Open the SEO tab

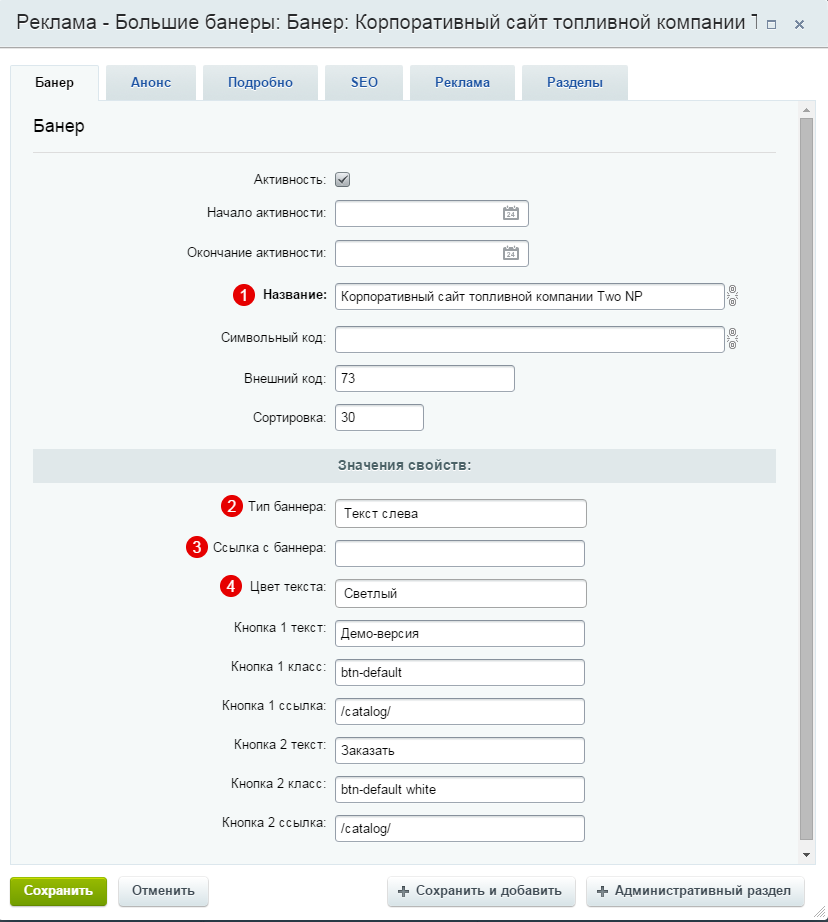coord(364,82)
